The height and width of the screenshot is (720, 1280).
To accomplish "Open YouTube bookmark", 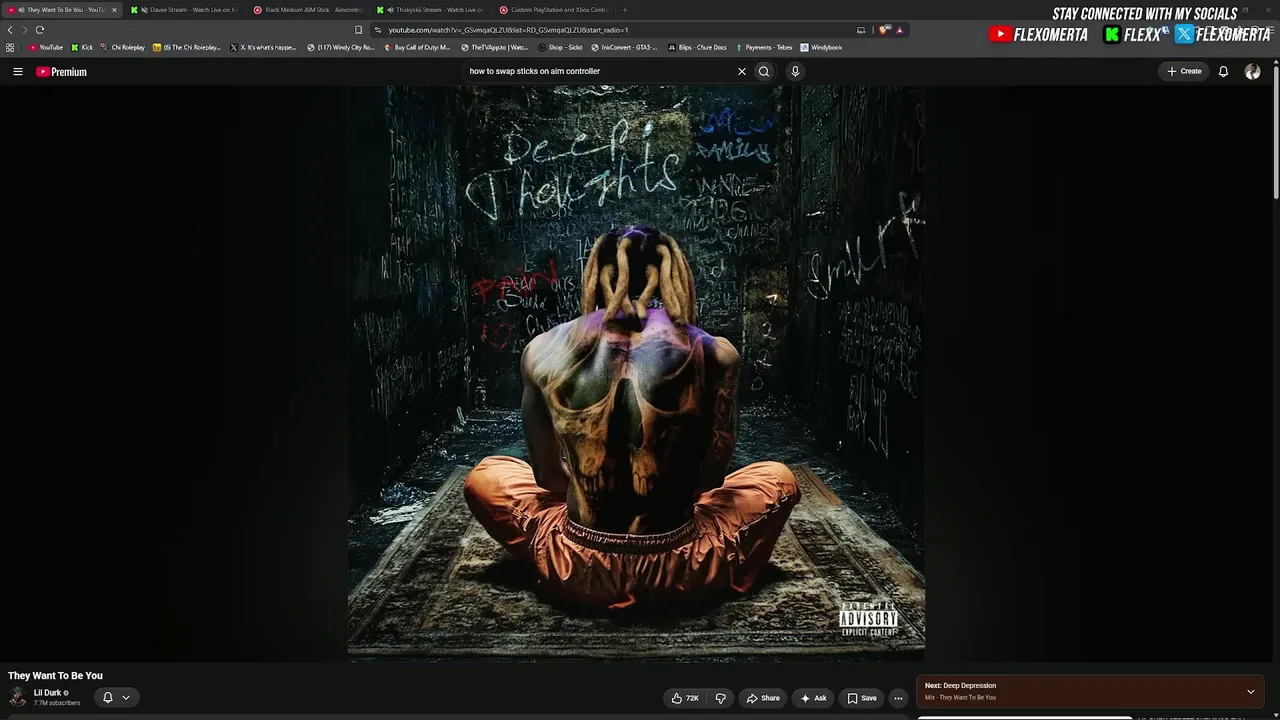I will point(46,47).
